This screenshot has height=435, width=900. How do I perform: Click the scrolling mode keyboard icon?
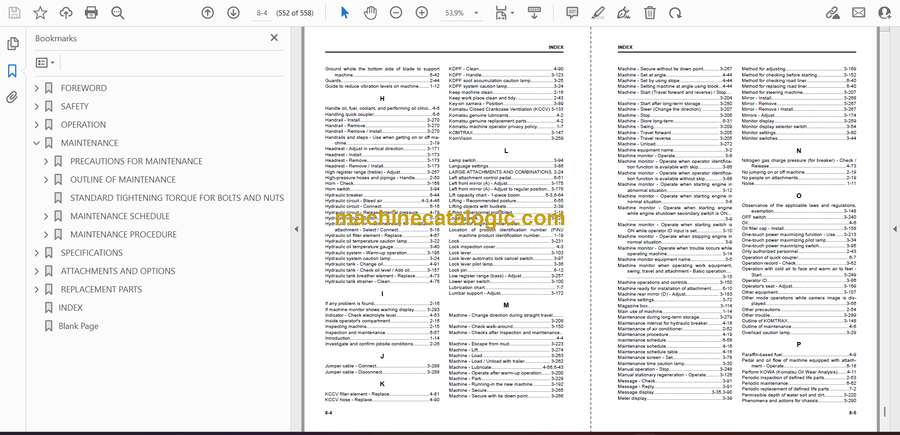point(534,13)
